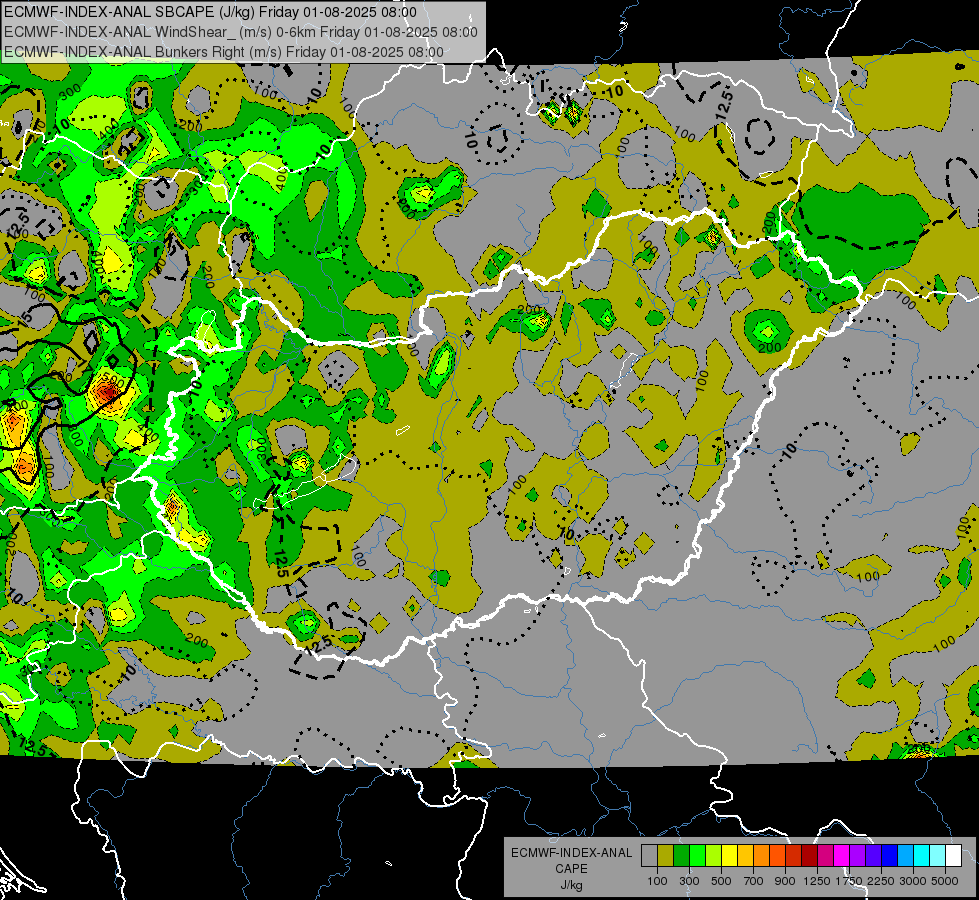Pick the pale cyan legend swatch before 5000

click(937, 856)
